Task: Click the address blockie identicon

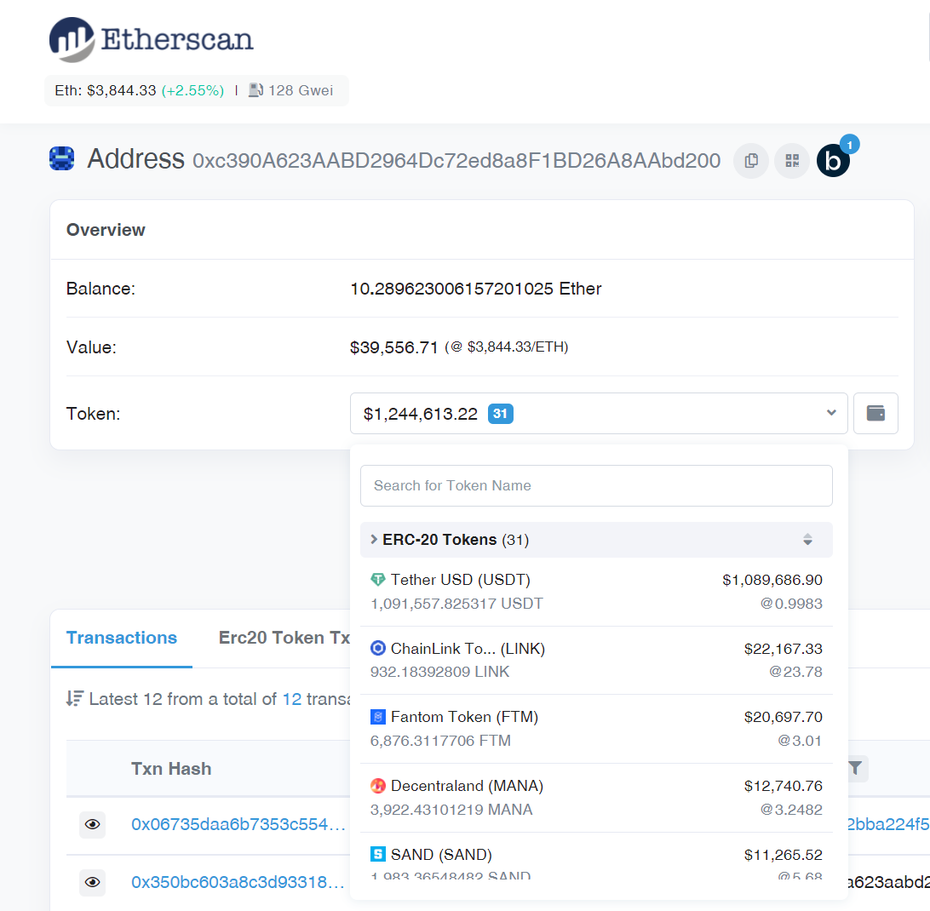Action: coord(62,159)
